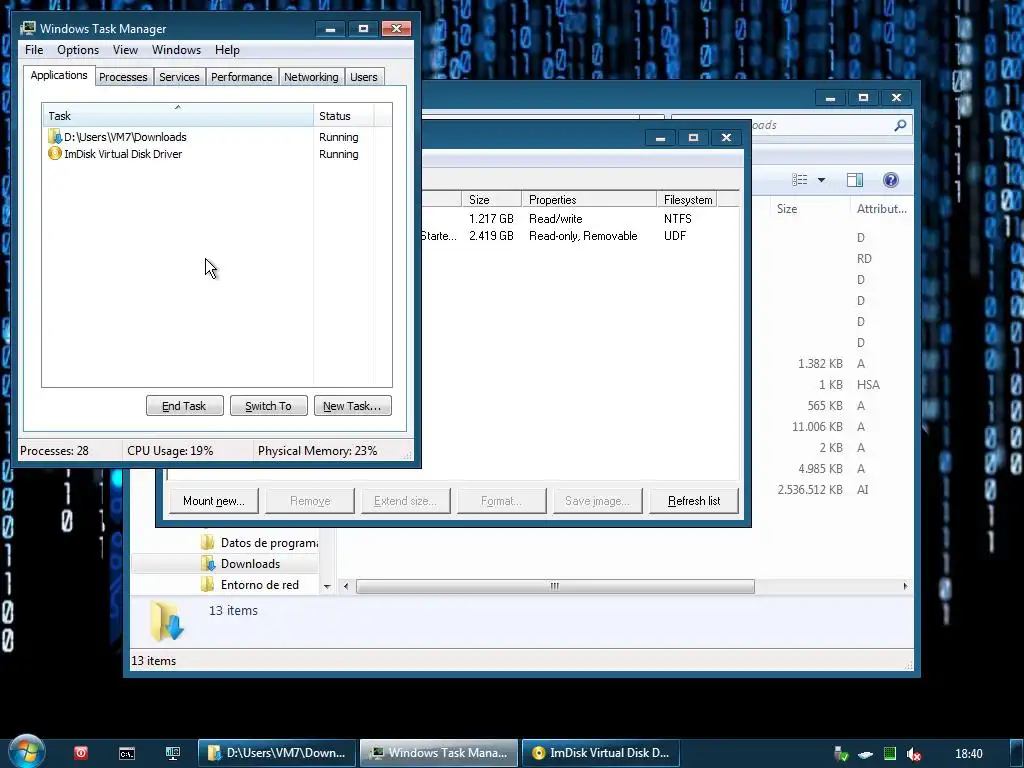Switch to ImDisk Virtual Disk taskbar button
This screenshot has height=768, width=1024.
601,753
